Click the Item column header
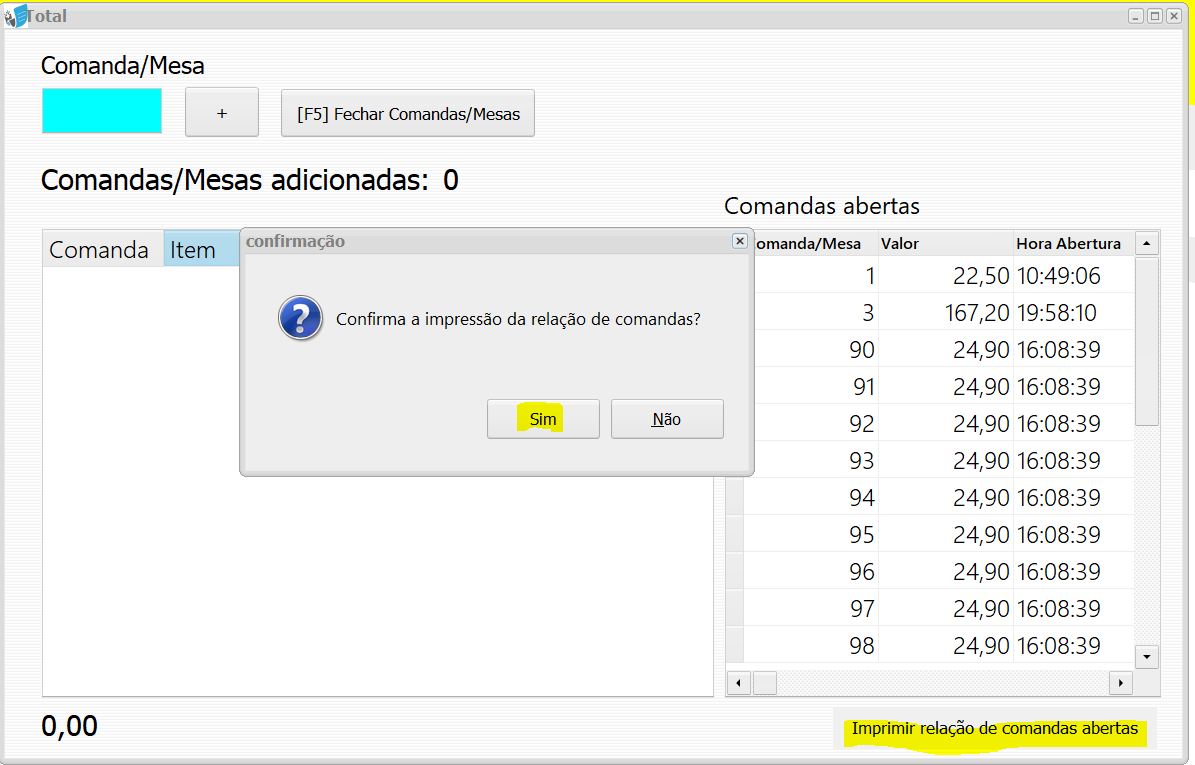 202,249
